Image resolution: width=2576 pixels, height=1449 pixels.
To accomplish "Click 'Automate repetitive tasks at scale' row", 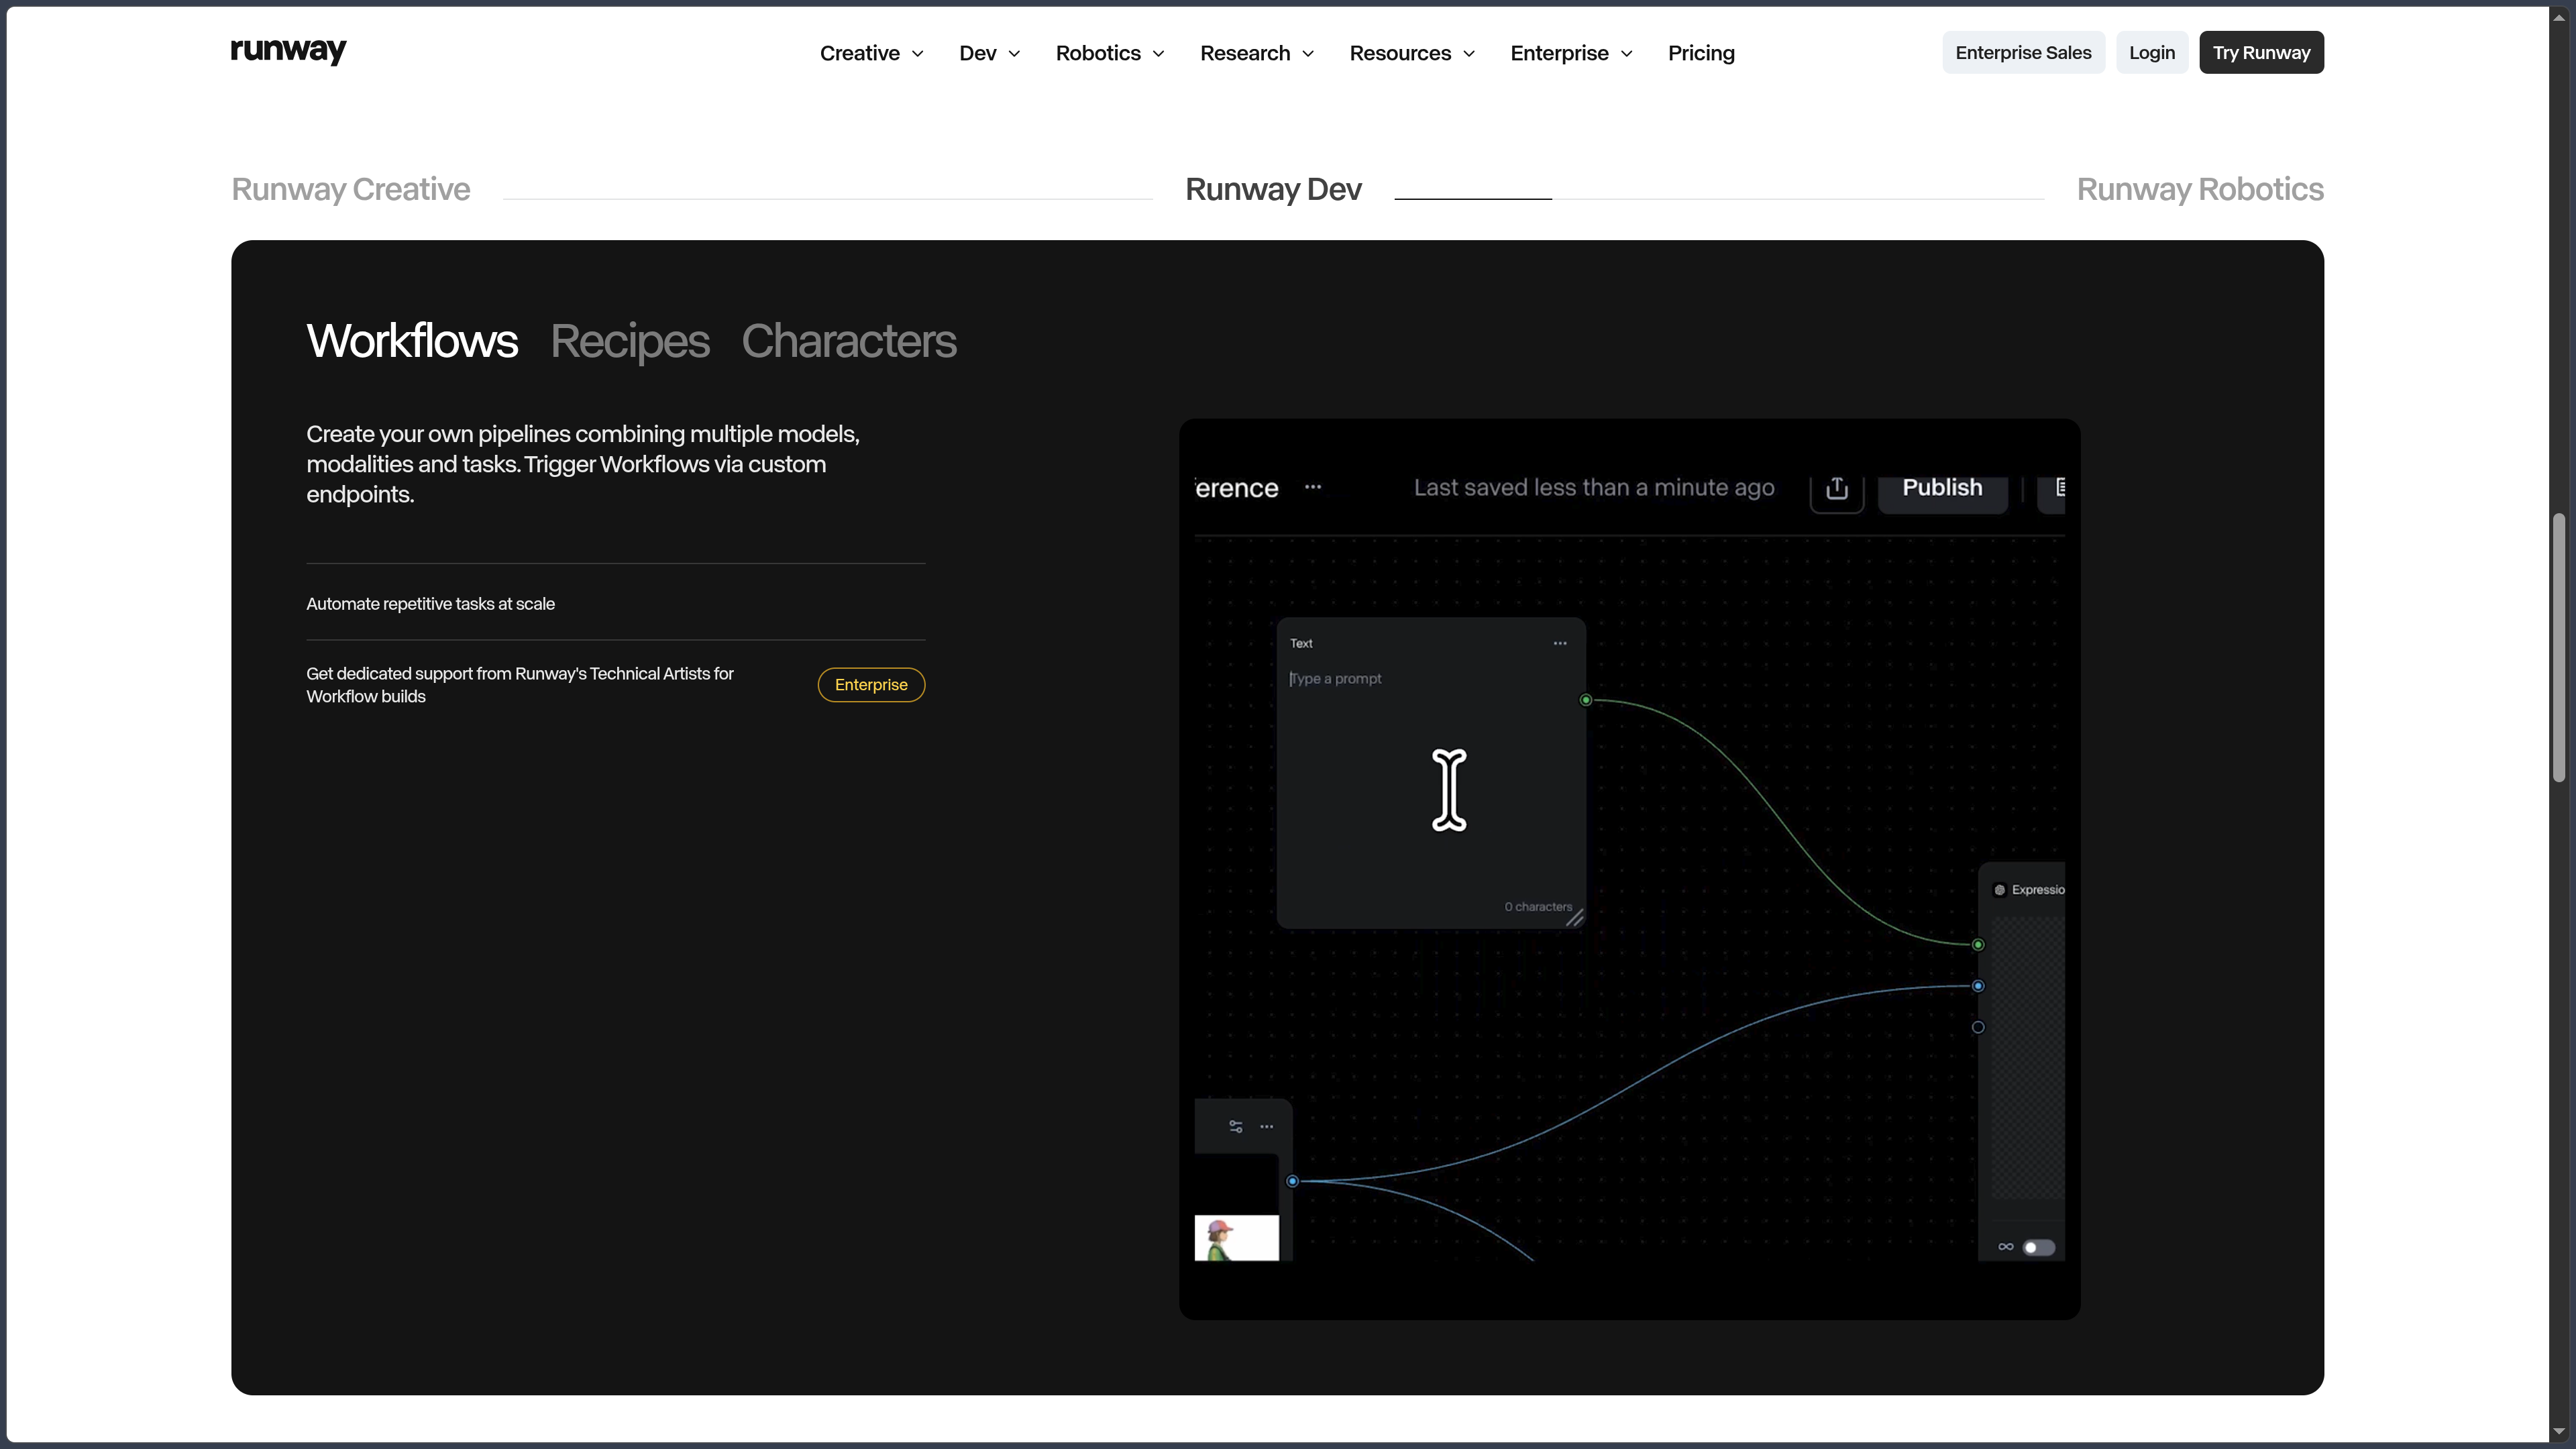I will click(x=615, y=604).
